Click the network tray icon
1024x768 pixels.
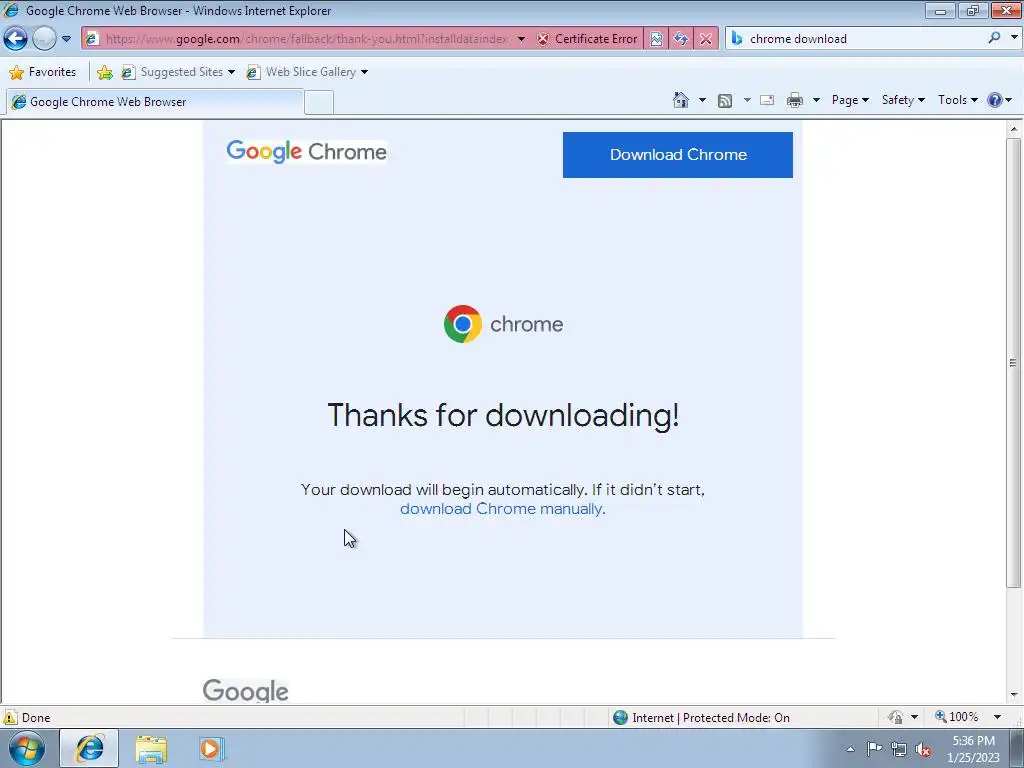[x=899, y=749]
